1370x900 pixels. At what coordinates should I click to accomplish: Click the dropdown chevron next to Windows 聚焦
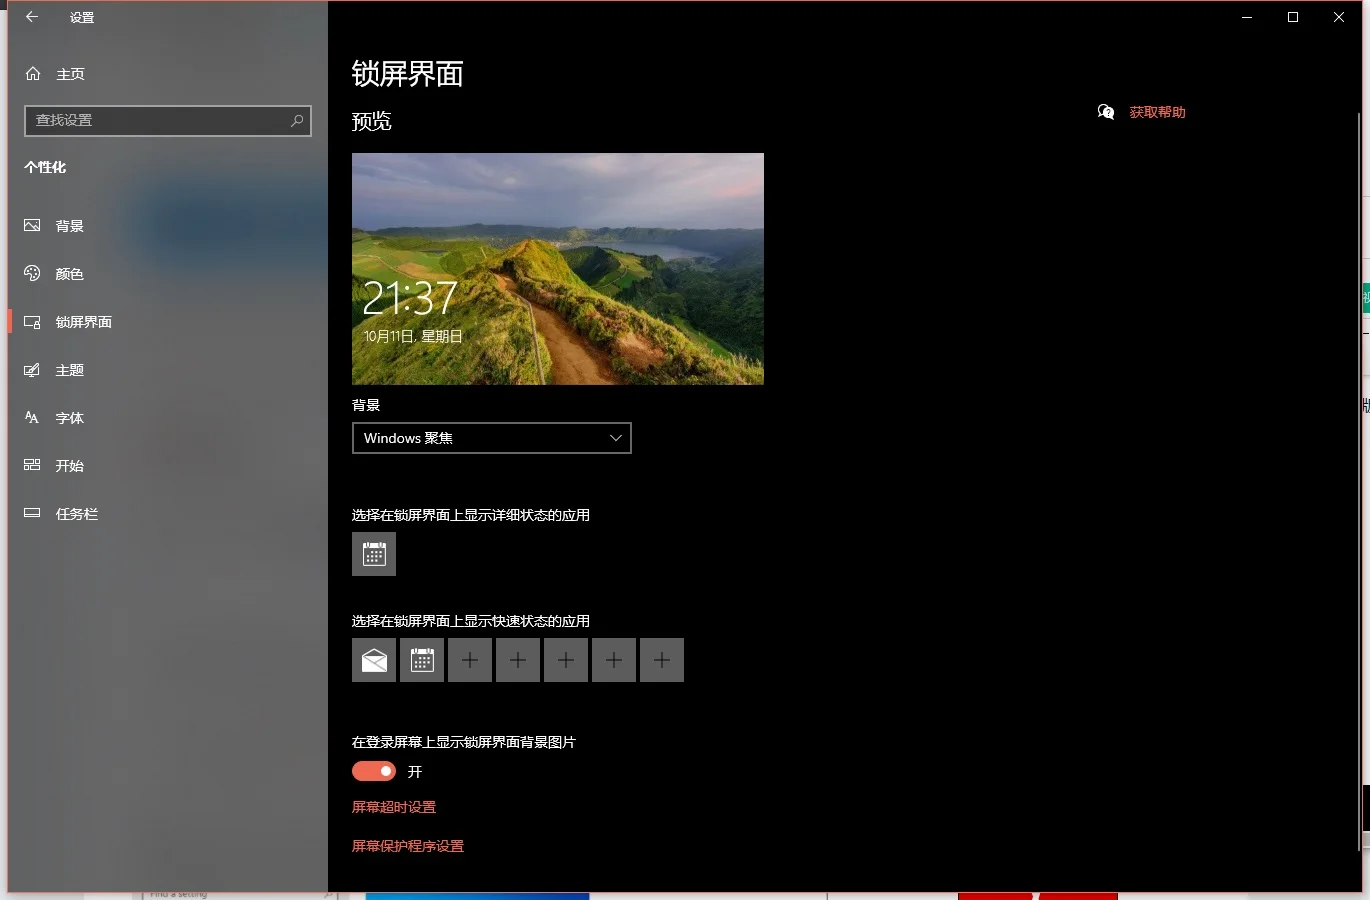(x=616, y=438)
